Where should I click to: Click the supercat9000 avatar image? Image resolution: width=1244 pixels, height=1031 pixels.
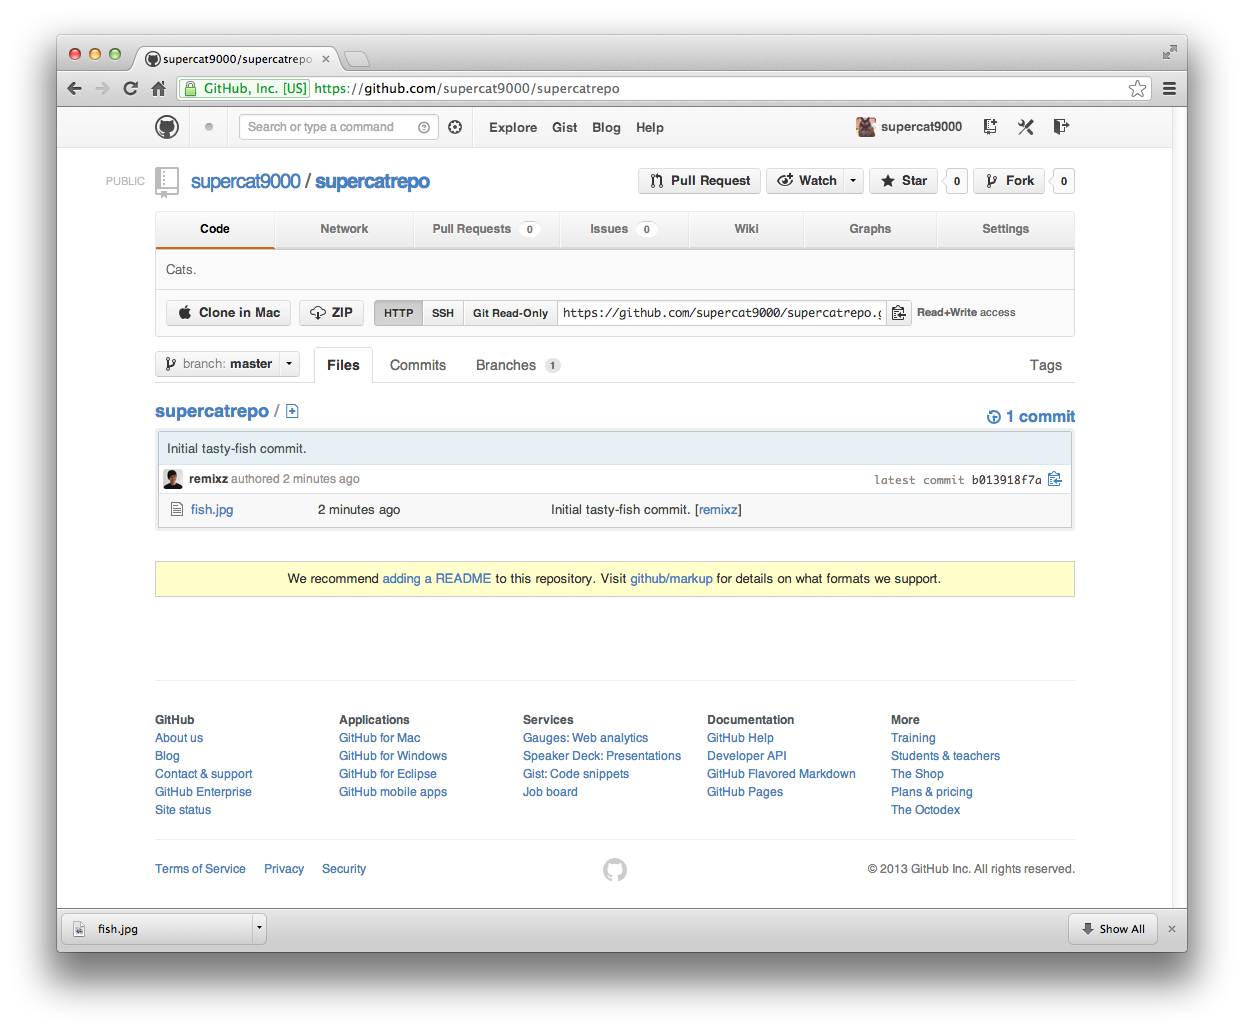click(x=865, y=126)
